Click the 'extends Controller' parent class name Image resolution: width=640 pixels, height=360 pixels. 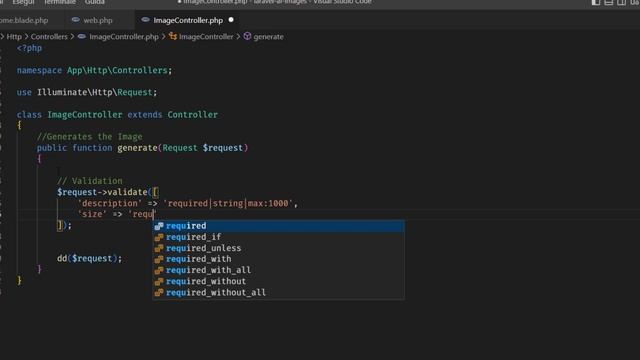tap(192, 115)
